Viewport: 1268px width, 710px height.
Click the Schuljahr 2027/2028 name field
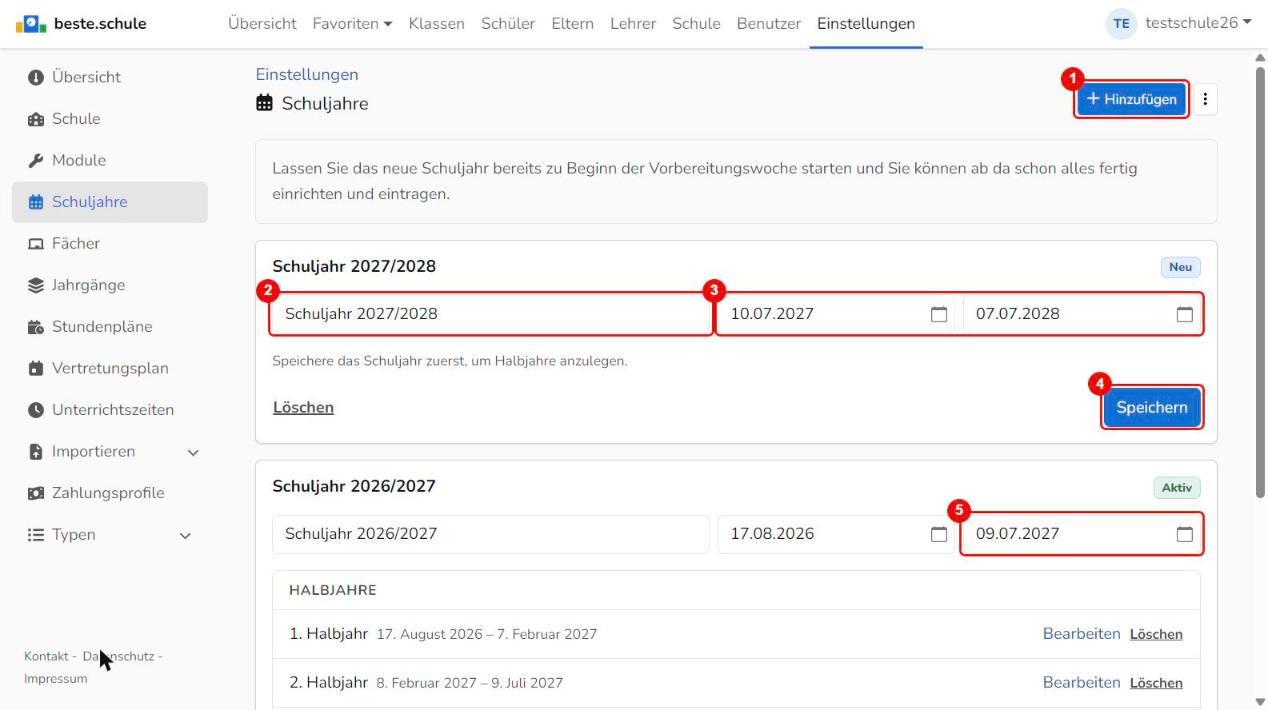pyautogui.click(x=491, y=314)
